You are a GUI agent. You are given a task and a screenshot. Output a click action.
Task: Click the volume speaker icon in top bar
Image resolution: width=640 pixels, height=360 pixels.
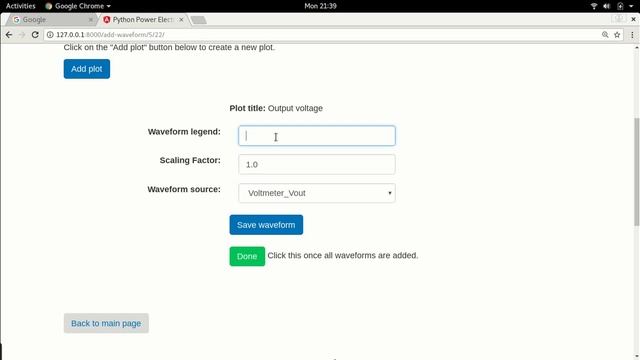(x=607, y=6)
